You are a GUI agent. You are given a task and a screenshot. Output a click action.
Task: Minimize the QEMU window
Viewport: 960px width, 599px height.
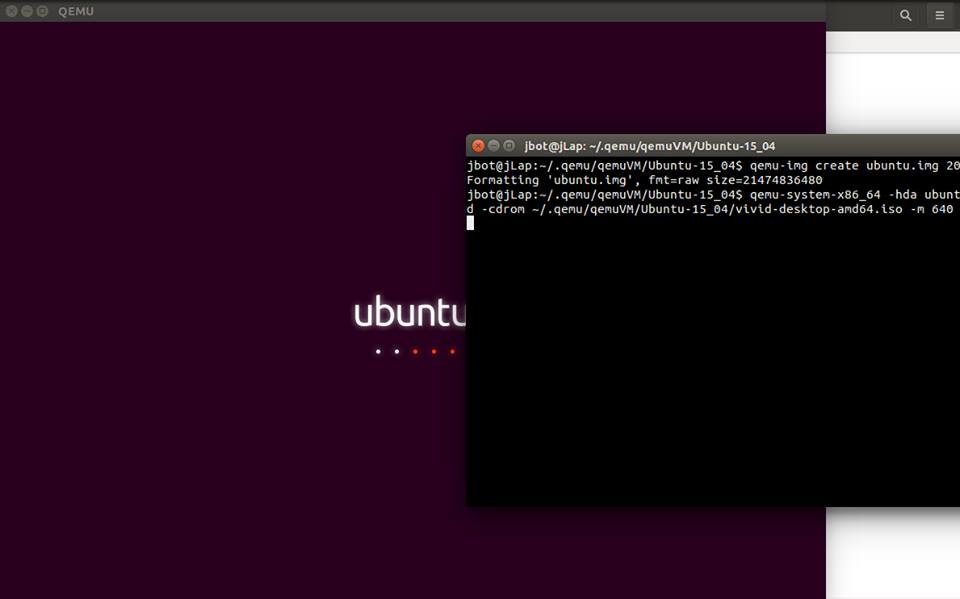pos(27,11)
